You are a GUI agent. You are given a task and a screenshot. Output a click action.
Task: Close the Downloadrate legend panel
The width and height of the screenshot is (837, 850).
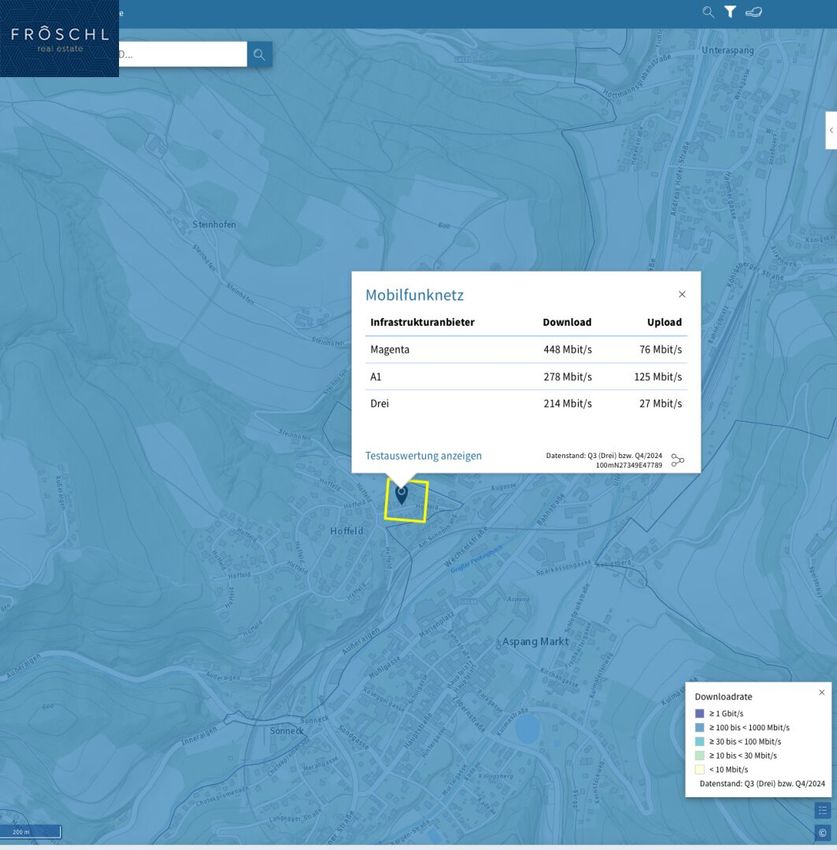pos(822,692)
